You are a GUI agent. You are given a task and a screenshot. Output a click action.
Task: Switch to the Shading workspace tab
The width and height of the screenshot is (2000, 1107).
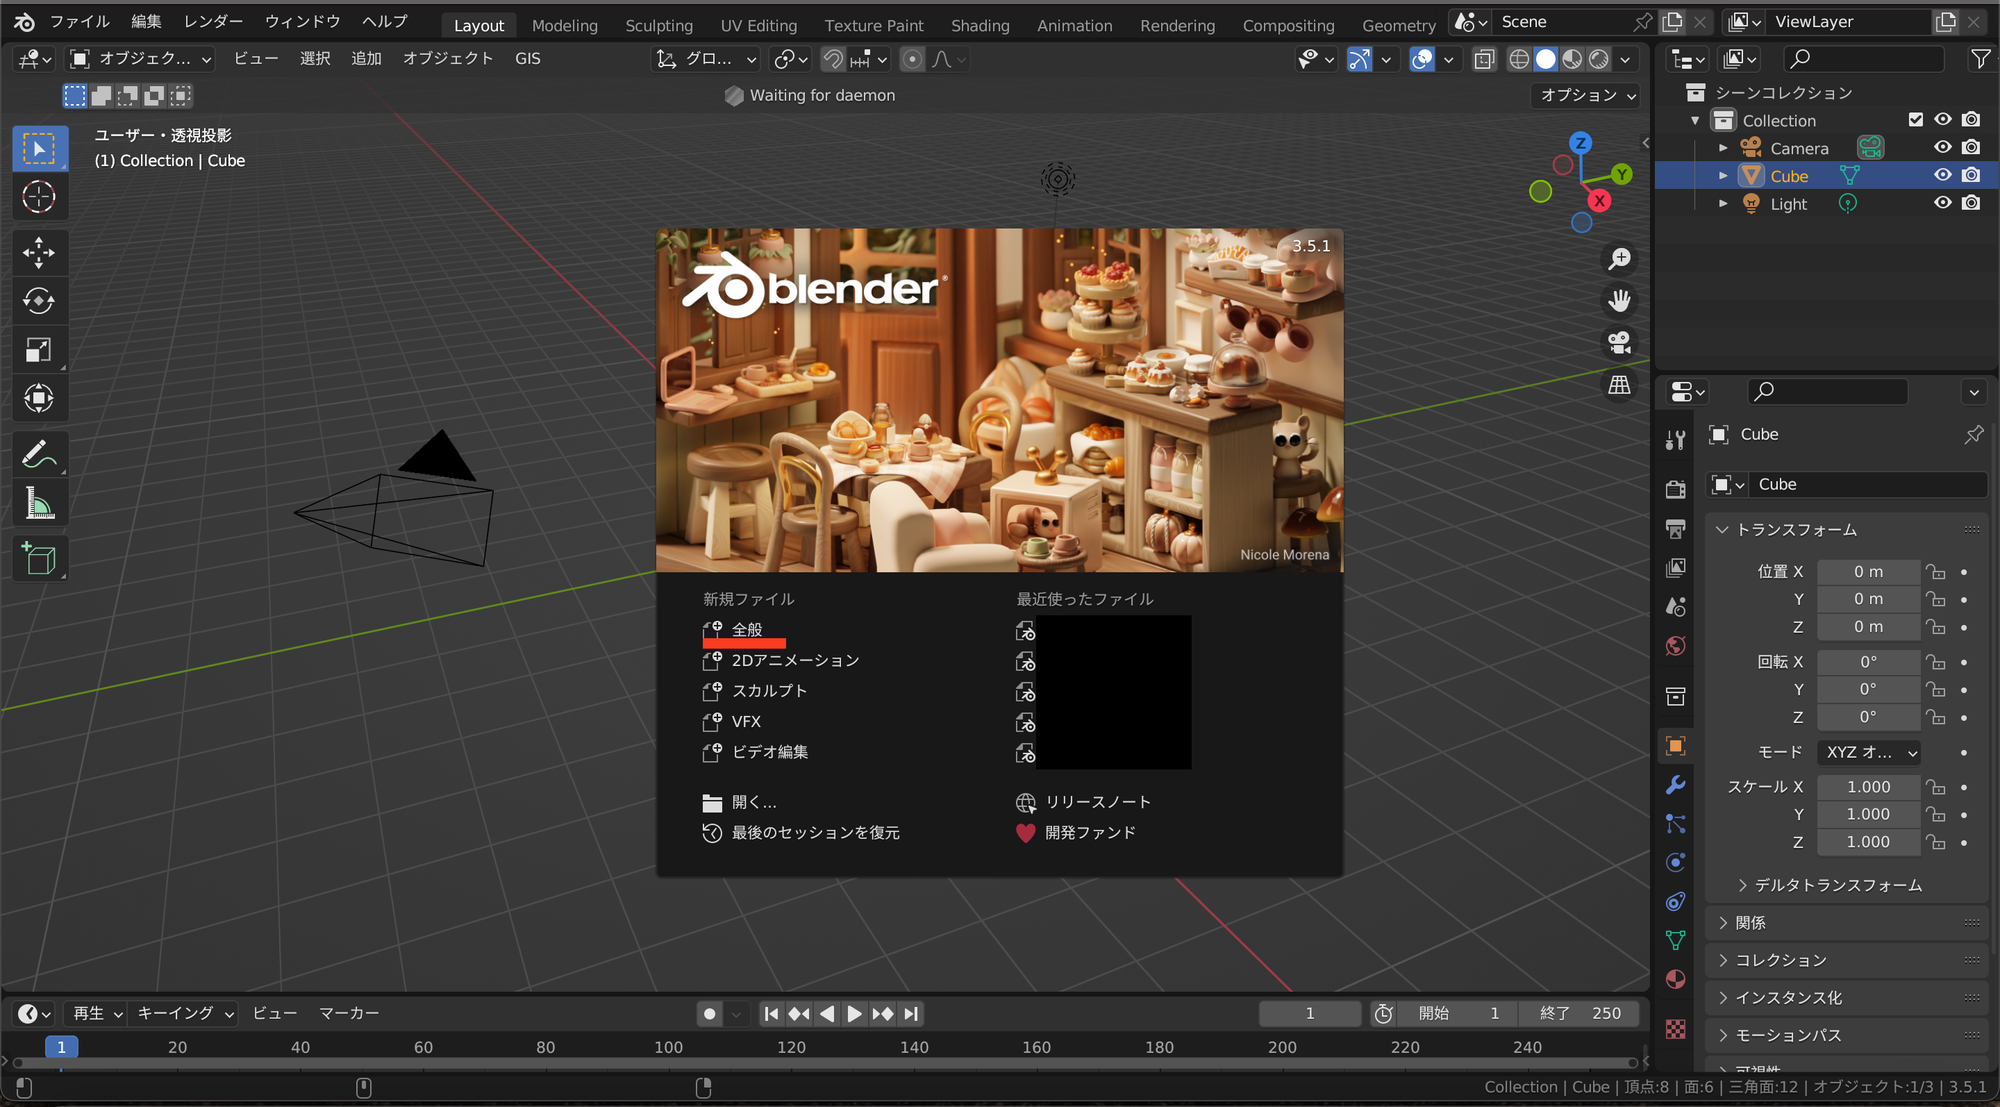(980, 25)
